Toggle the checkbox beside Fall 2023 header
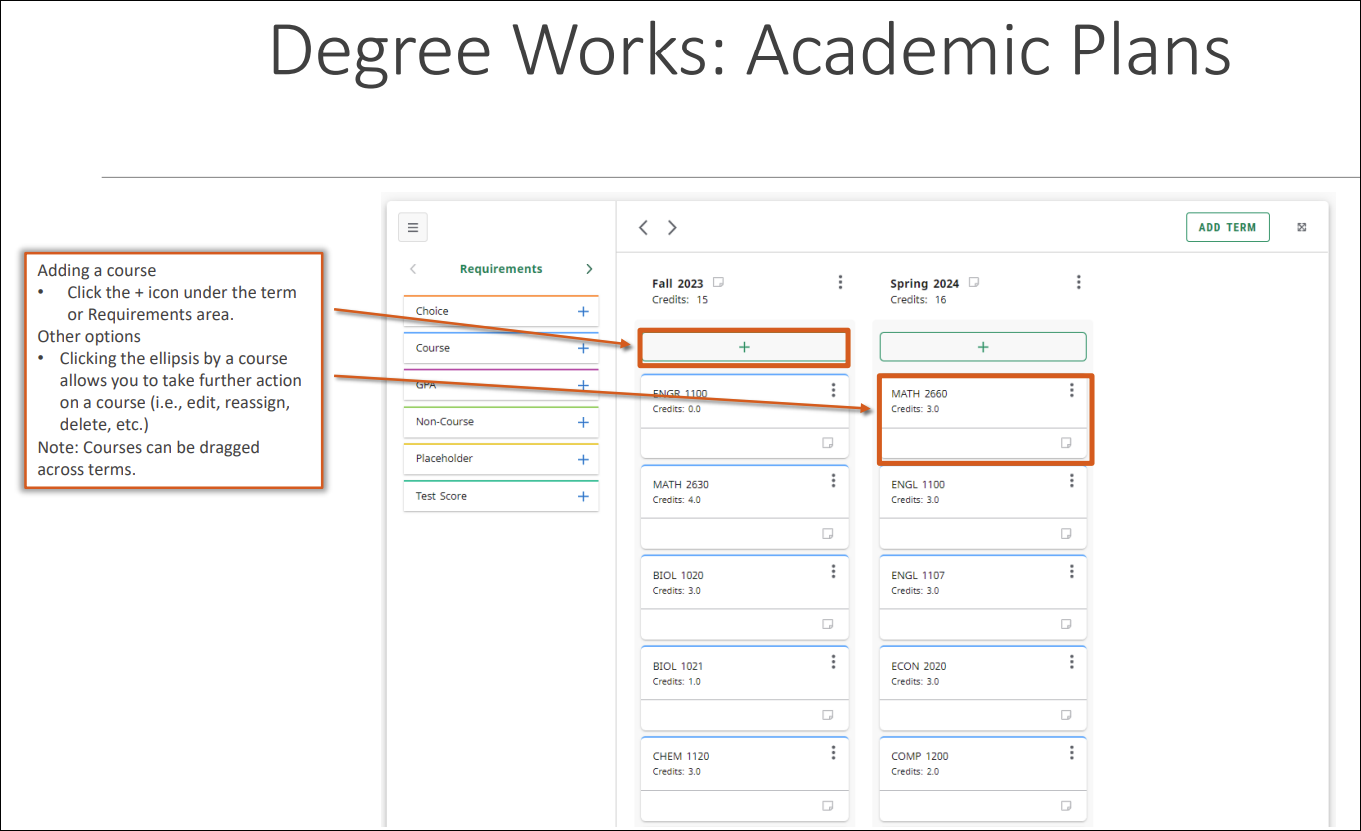 coord(718,281)
